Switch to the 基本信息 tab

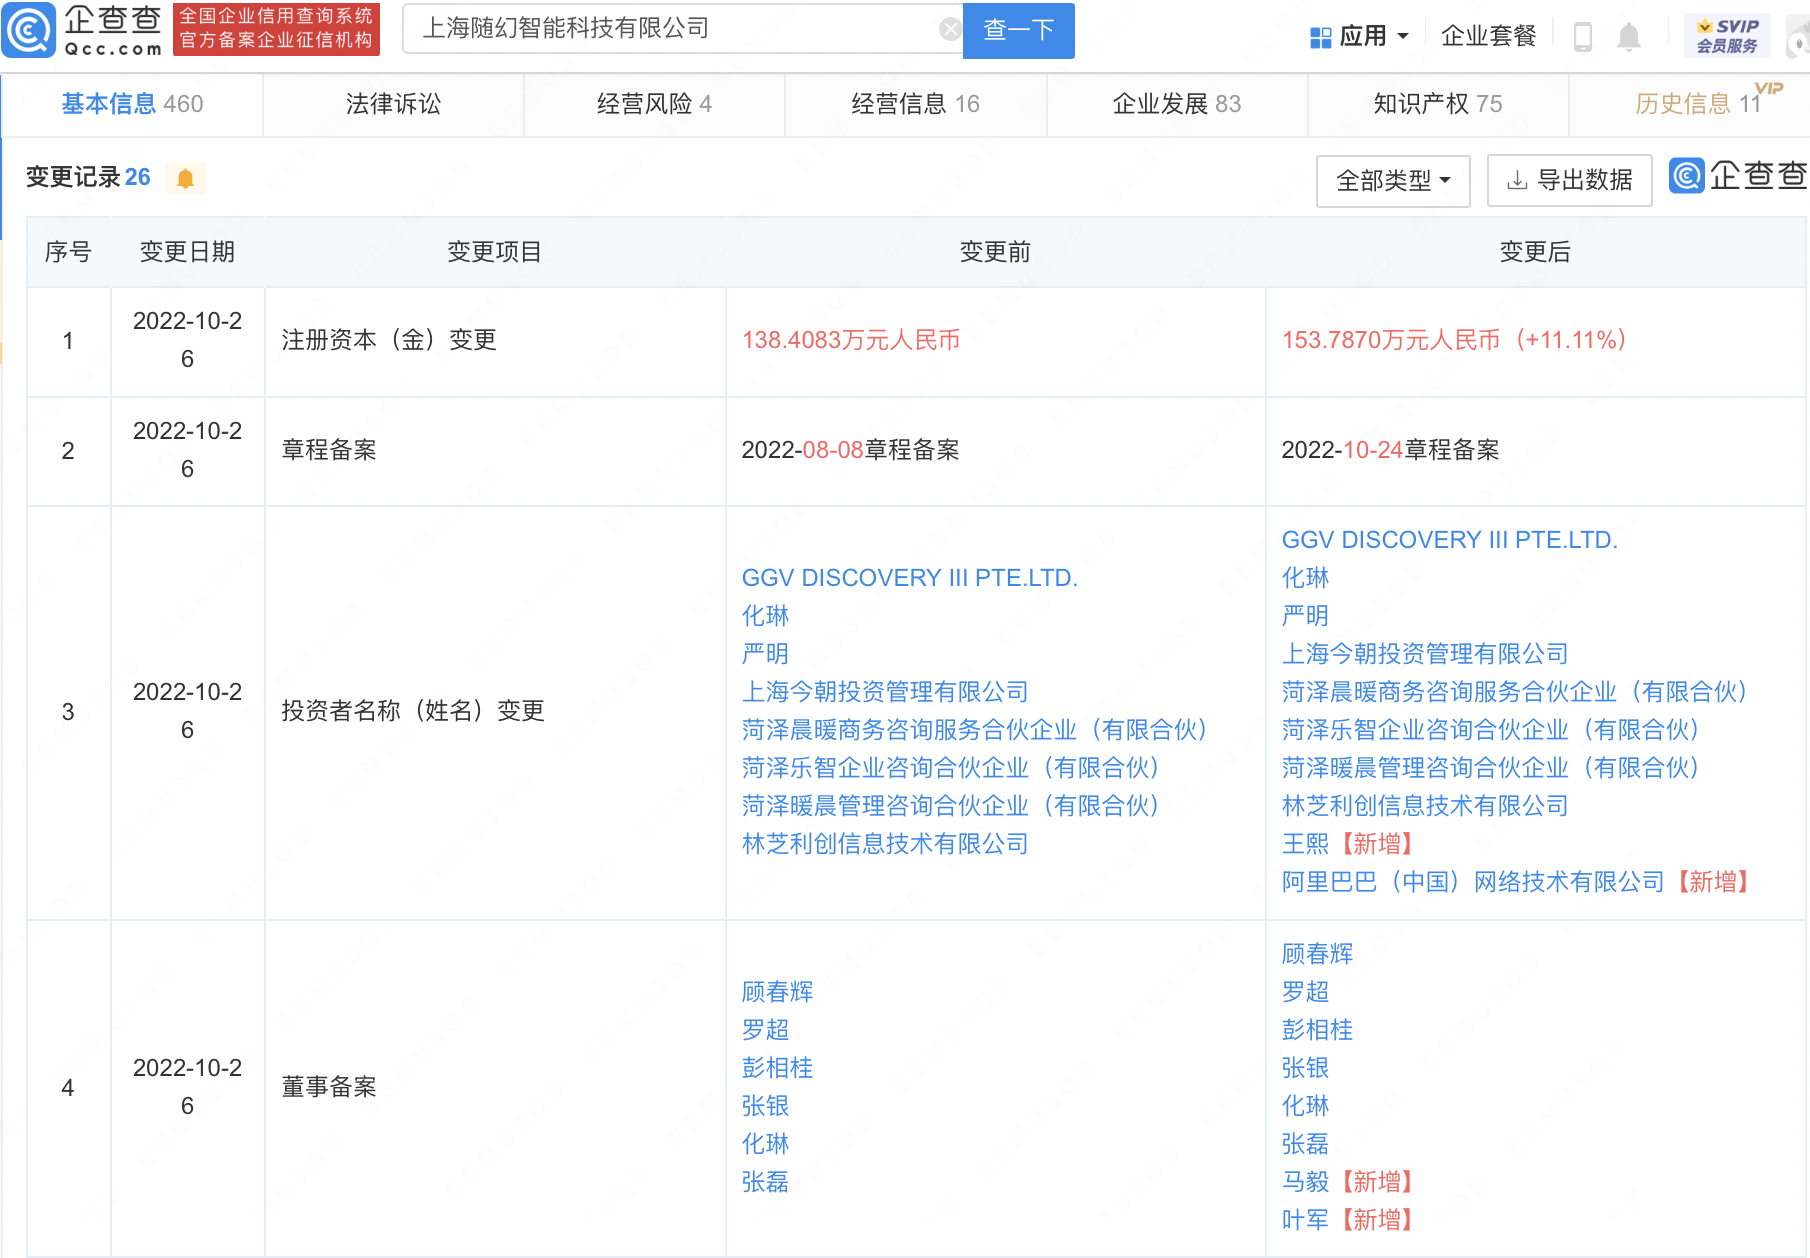[x=132, y=104]
